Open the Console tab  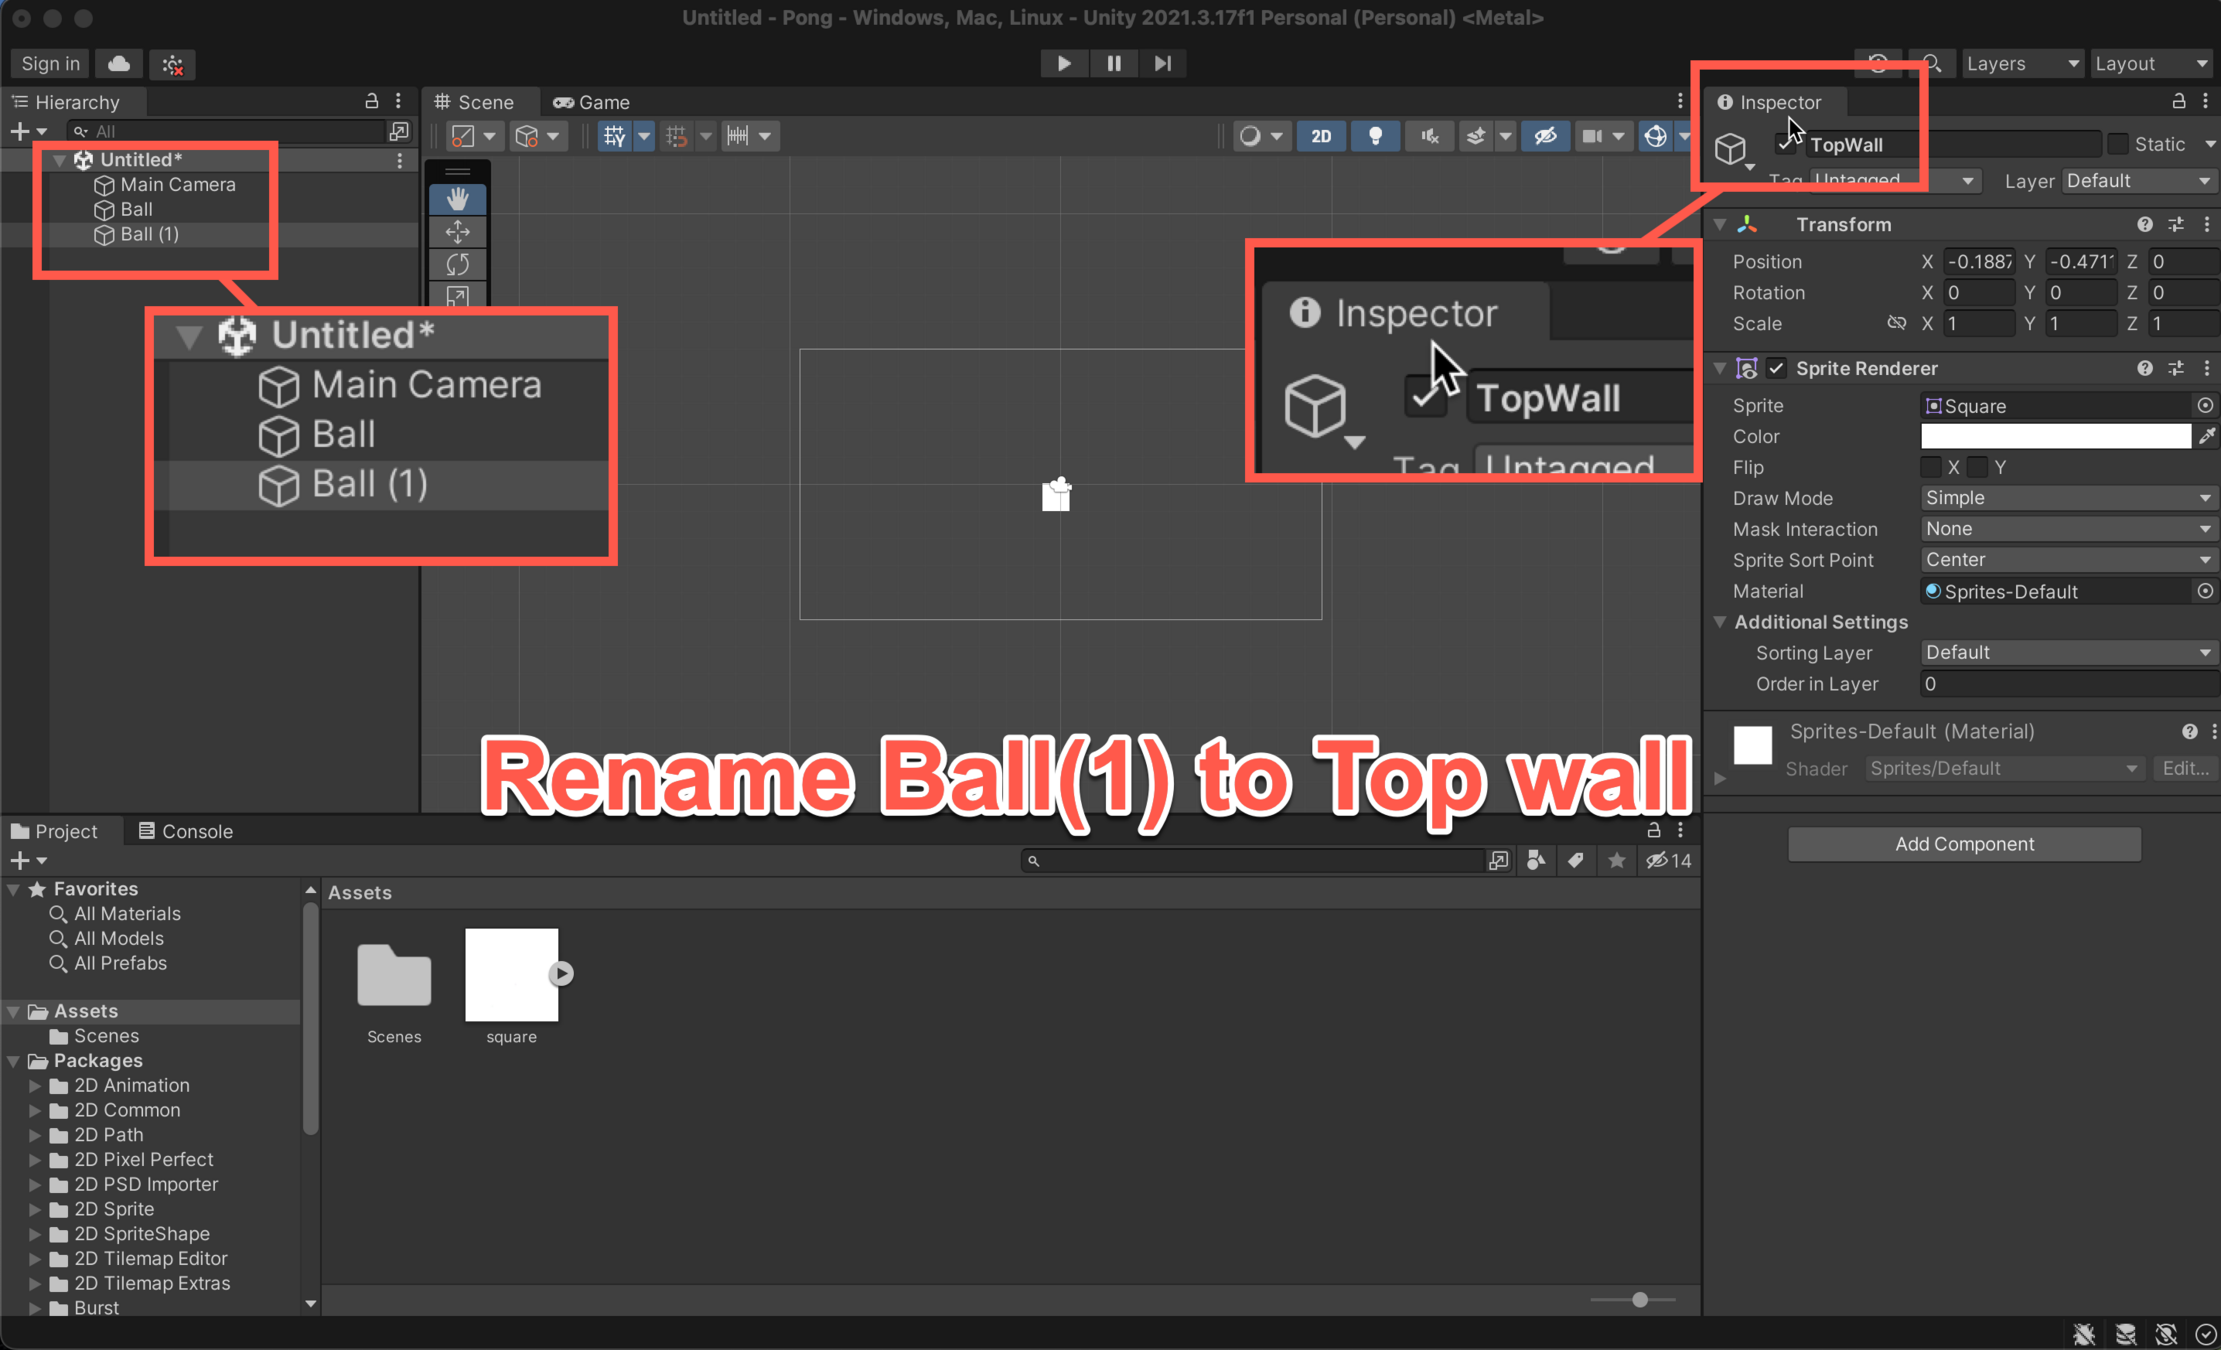coord(186,831)
